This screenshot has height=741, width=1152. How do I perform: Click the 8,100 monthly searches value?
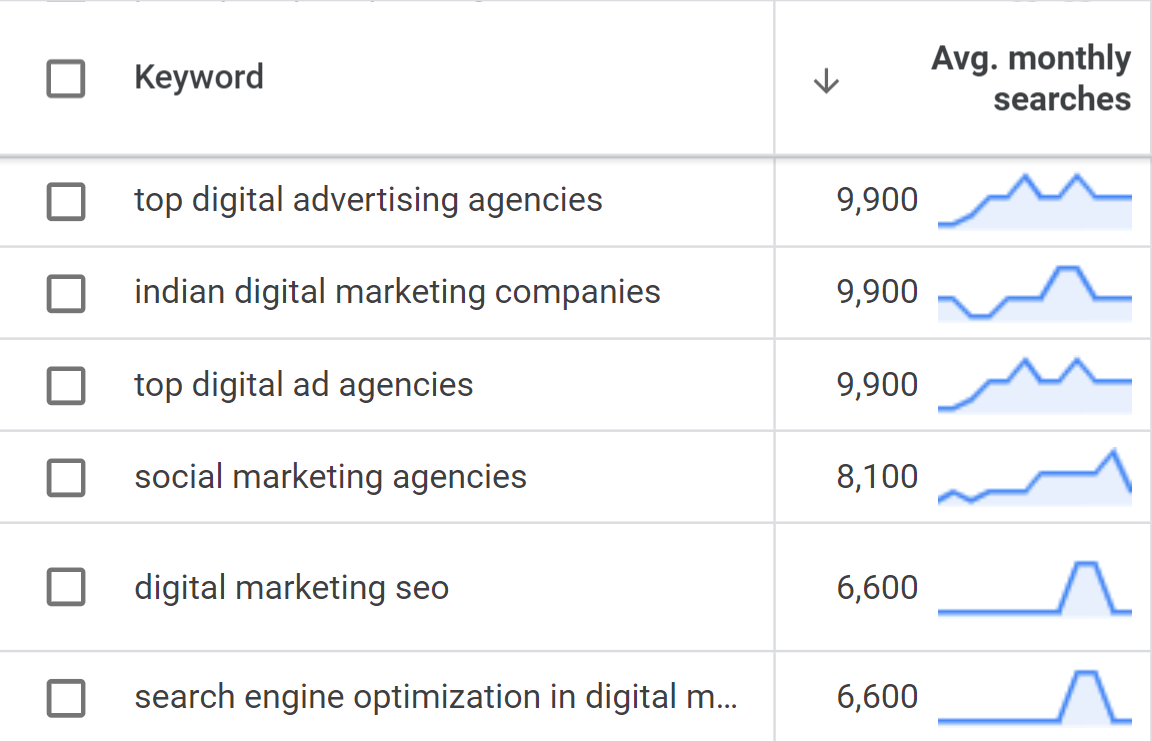pos(877,477)
